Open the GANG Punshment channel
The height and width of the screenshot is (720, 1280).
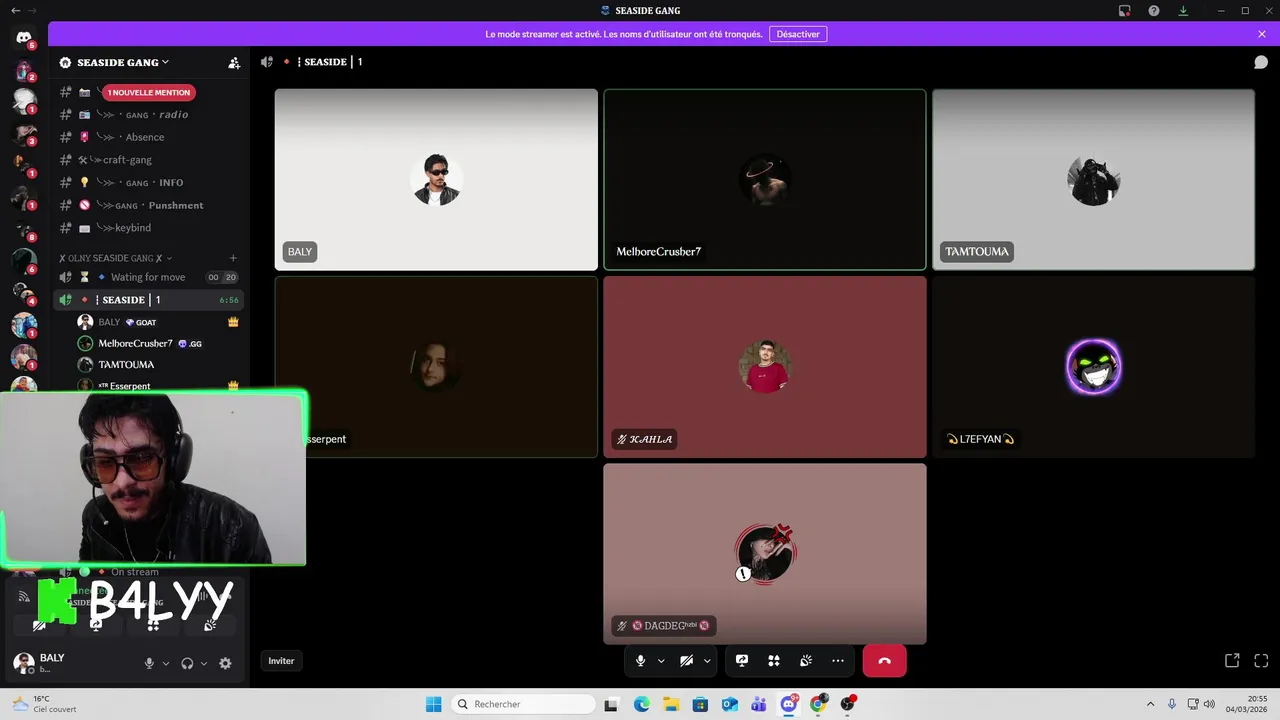click(148, 205)
